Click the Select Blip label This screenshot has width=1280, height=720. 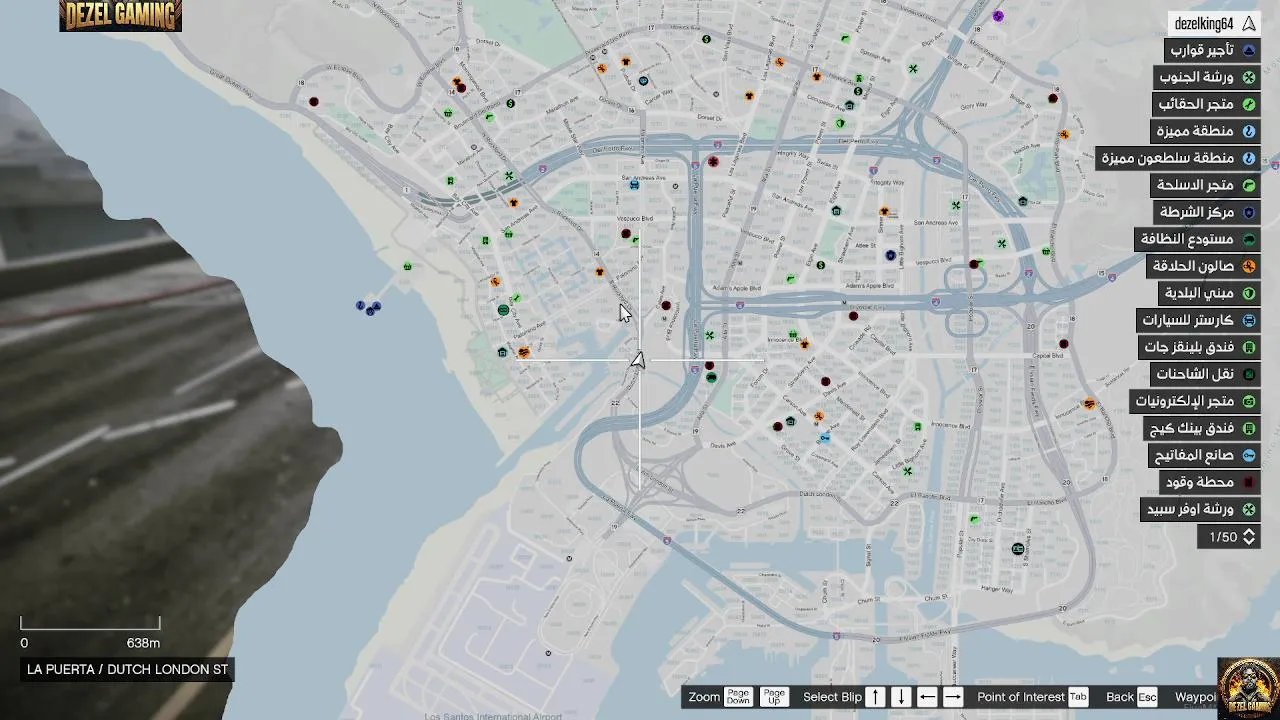click(x=832, y=697)
